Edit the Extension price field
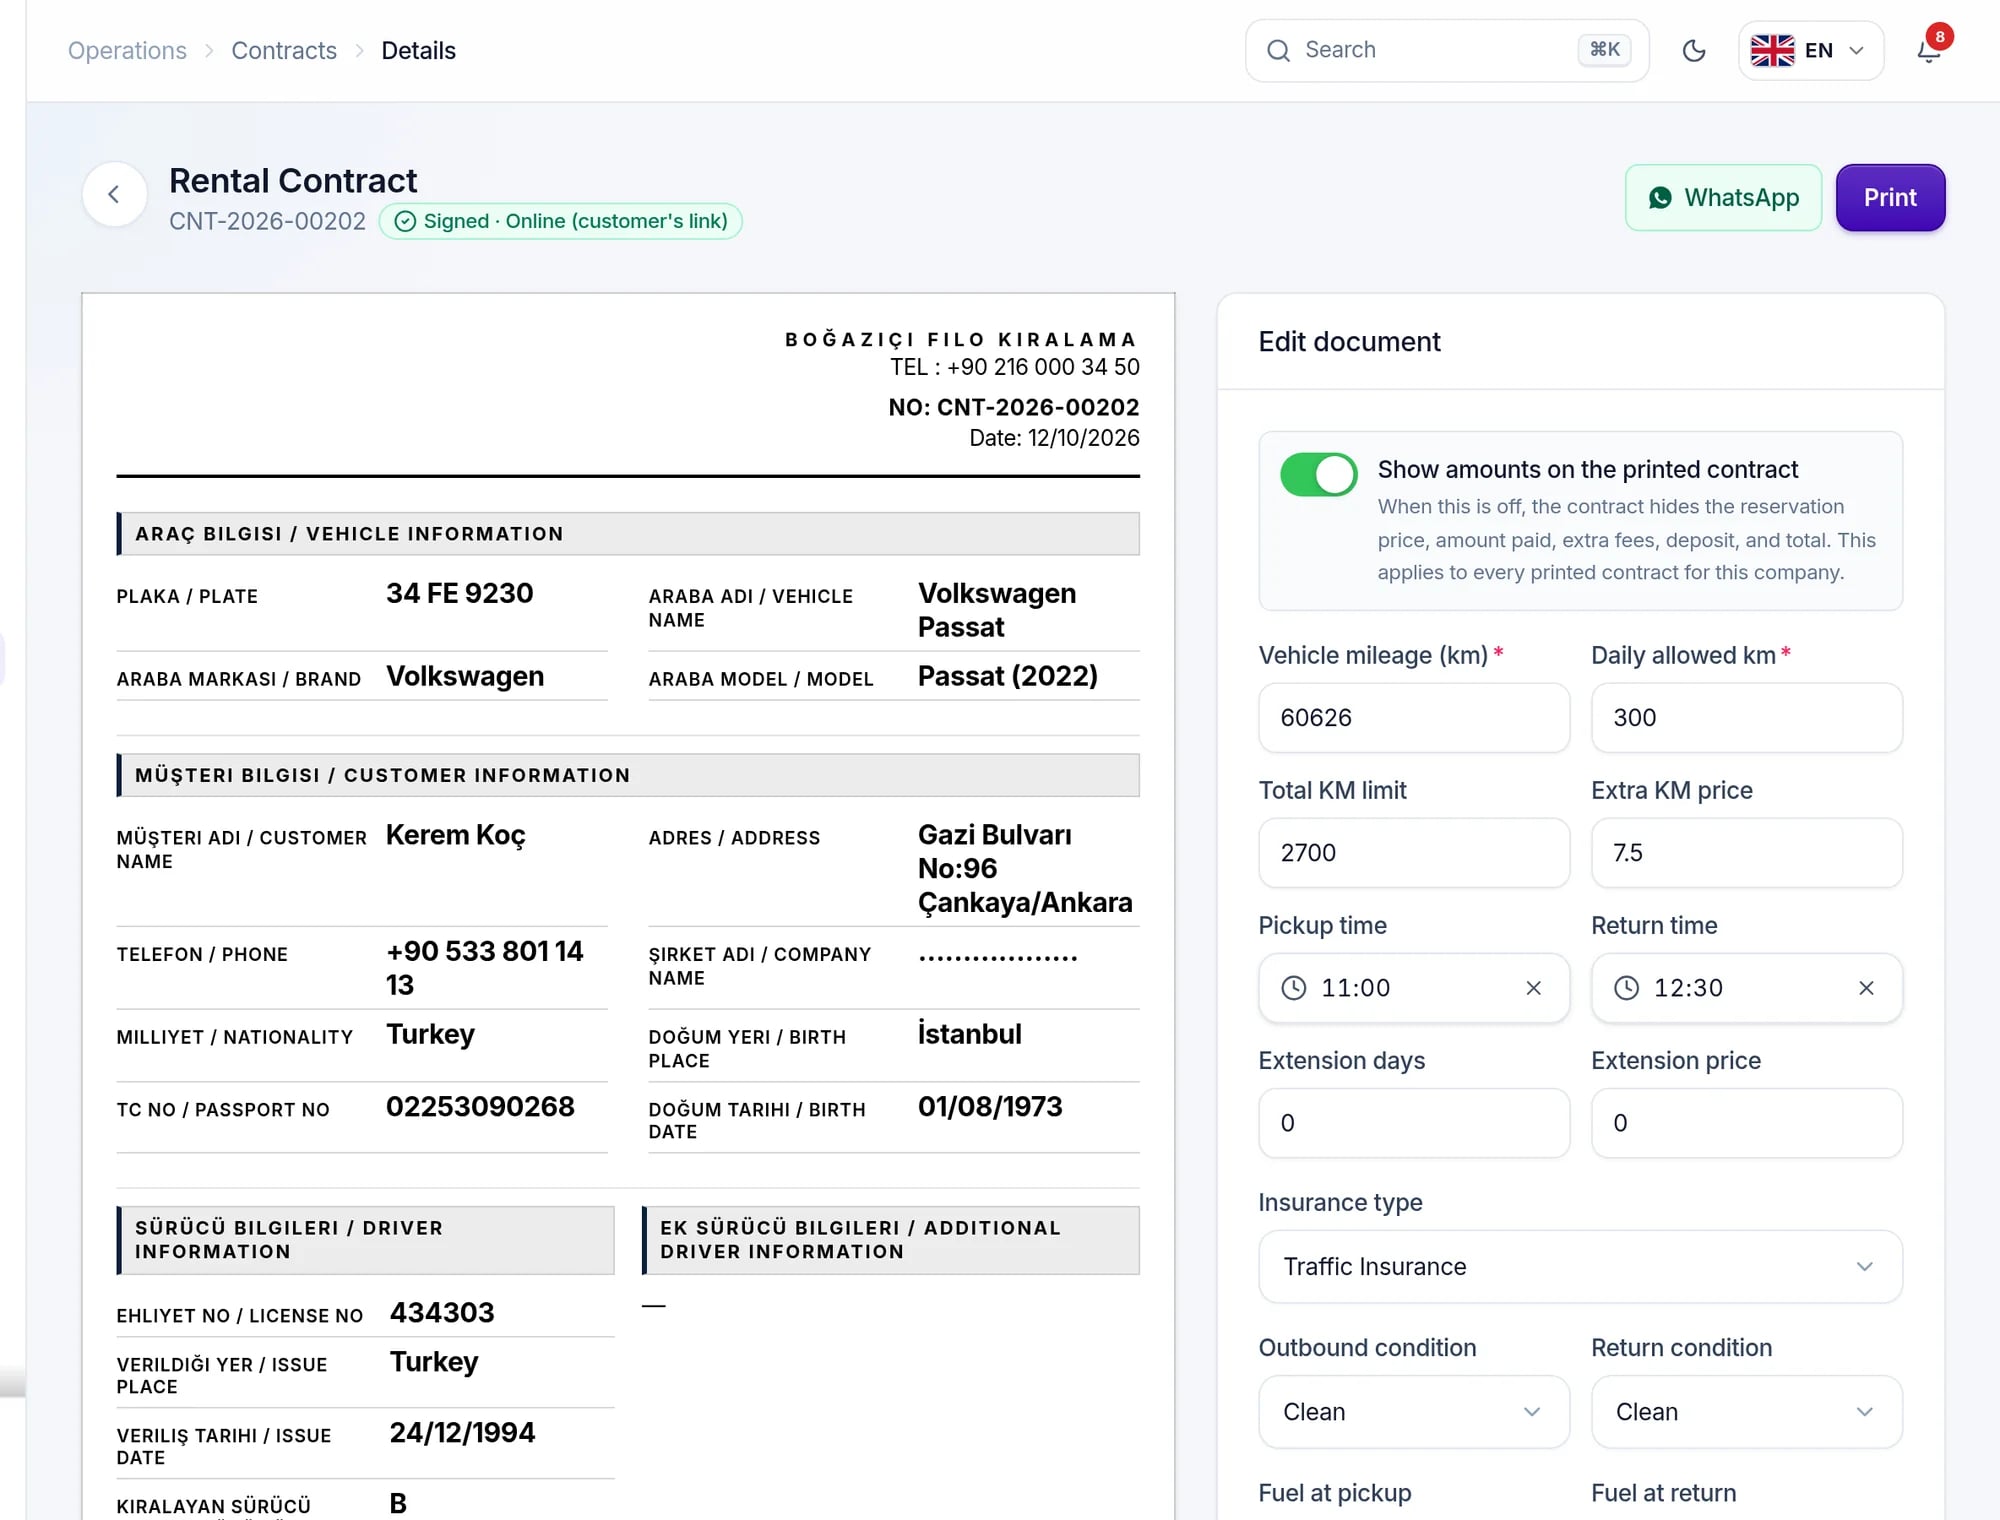This screenshot has width=2000, height=1520. tap(1746, 1123)
